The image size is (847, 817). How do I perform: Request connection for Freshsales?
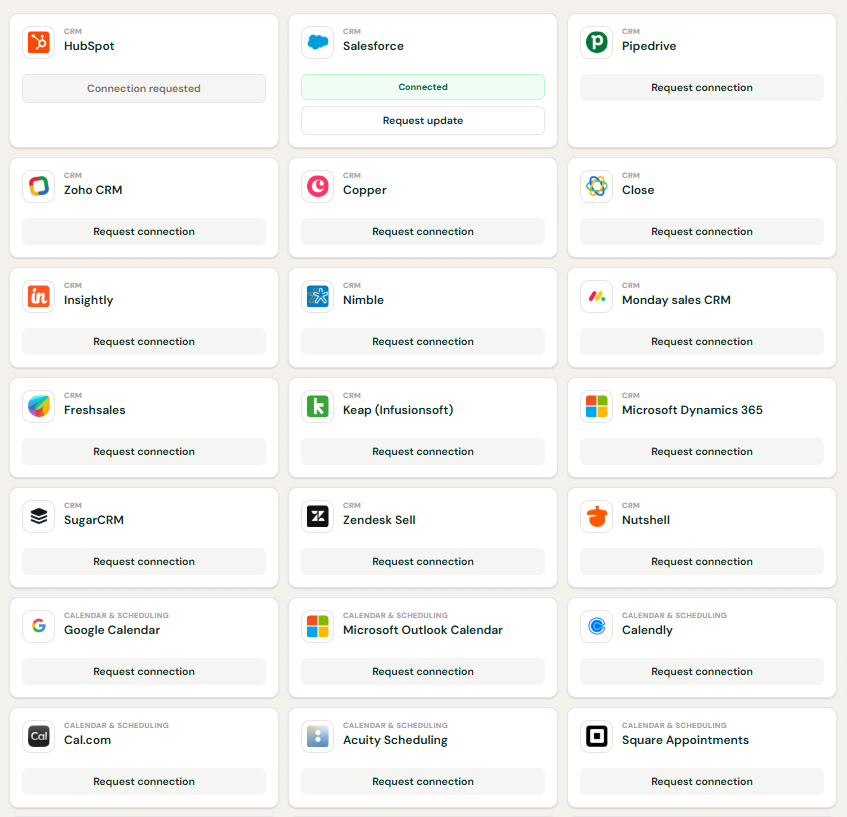coord(144,451)
